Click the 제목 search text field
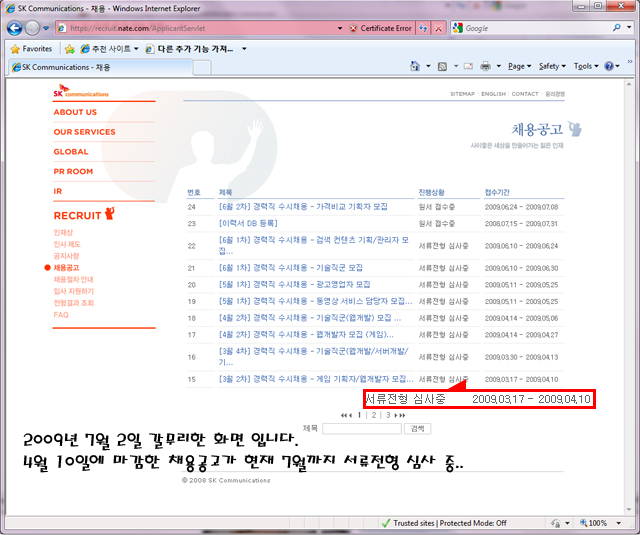 tap(362, 428)
